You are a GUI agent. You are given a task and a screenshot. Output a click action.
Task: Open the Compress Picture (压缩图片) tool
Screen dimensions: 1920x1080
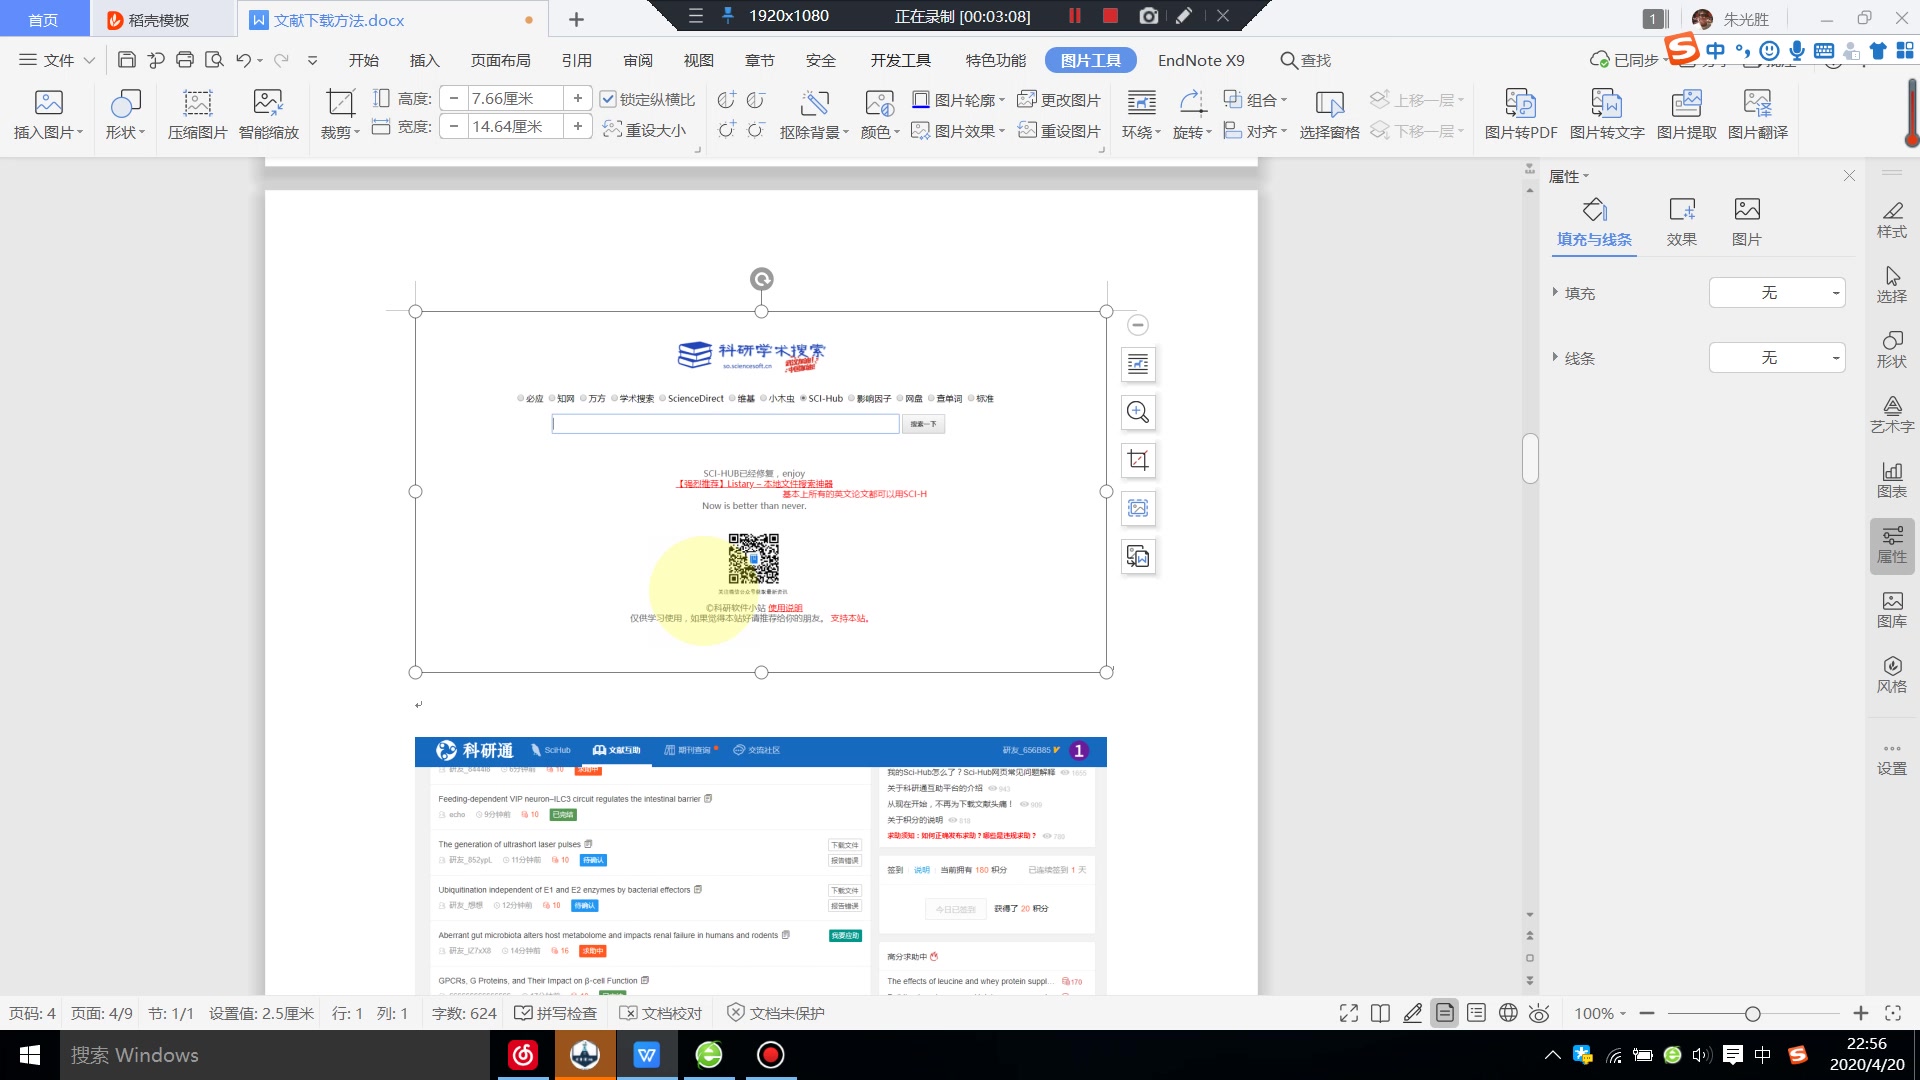197,114
